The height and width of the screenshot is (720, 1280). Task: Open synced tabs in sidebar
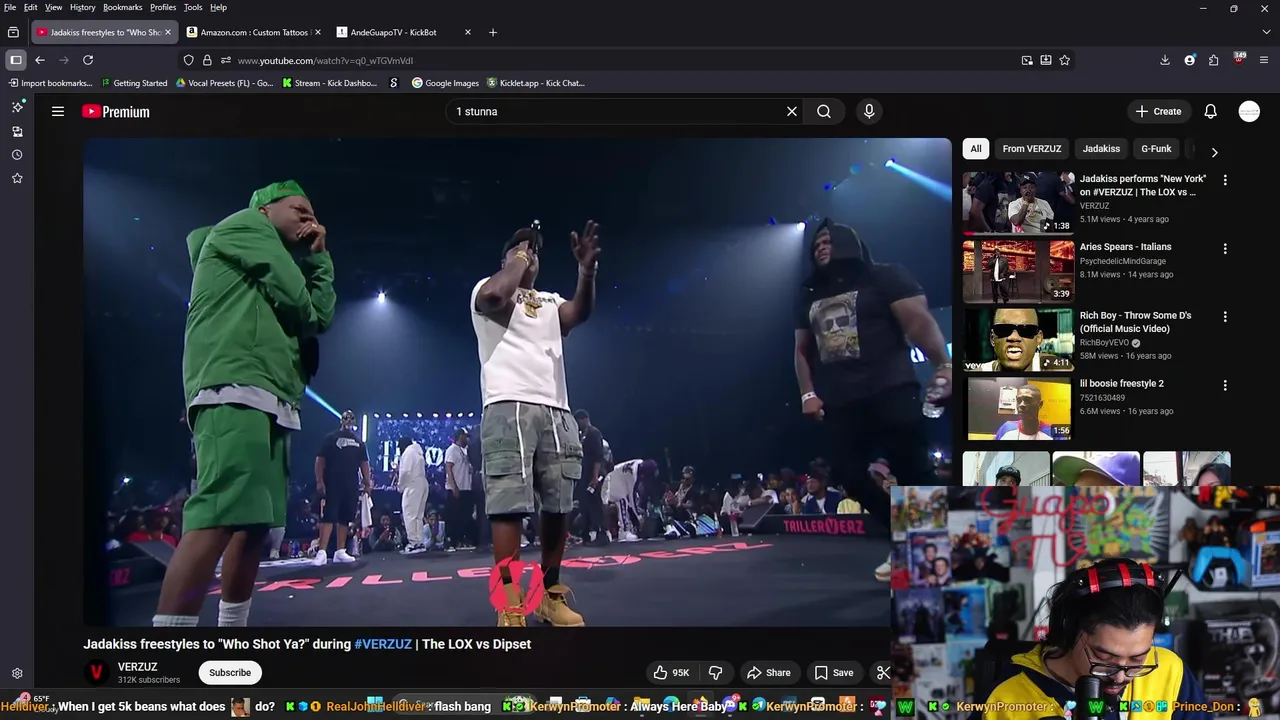(x=17, y=131)
